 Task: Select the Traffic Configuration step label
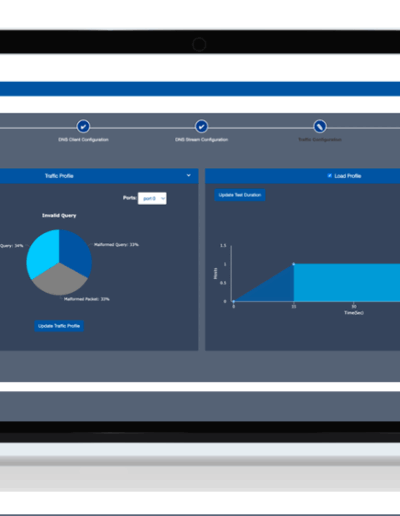320,140
